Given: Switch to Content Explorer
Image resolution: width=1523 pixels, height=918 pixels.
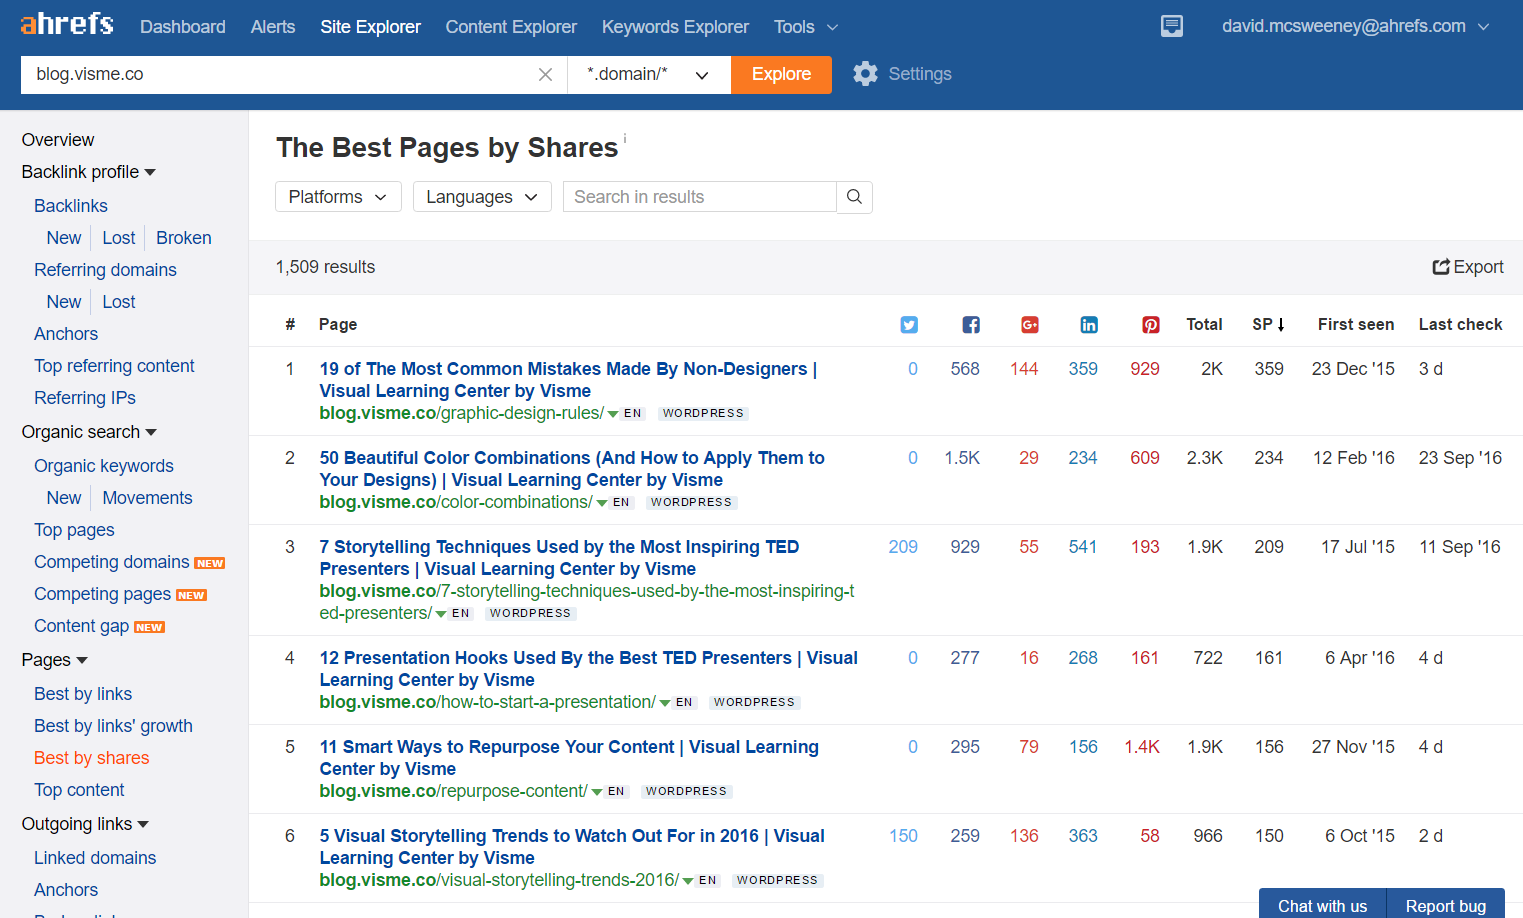Looking at the screenshot, I should click(x=511, y=27).
